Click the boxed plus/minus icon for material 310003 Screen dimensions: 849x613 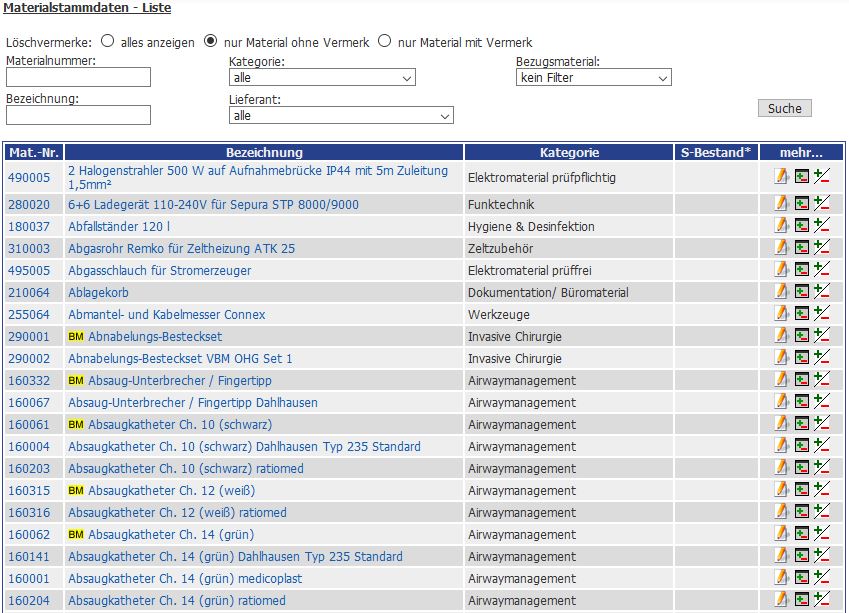(802, 248)
